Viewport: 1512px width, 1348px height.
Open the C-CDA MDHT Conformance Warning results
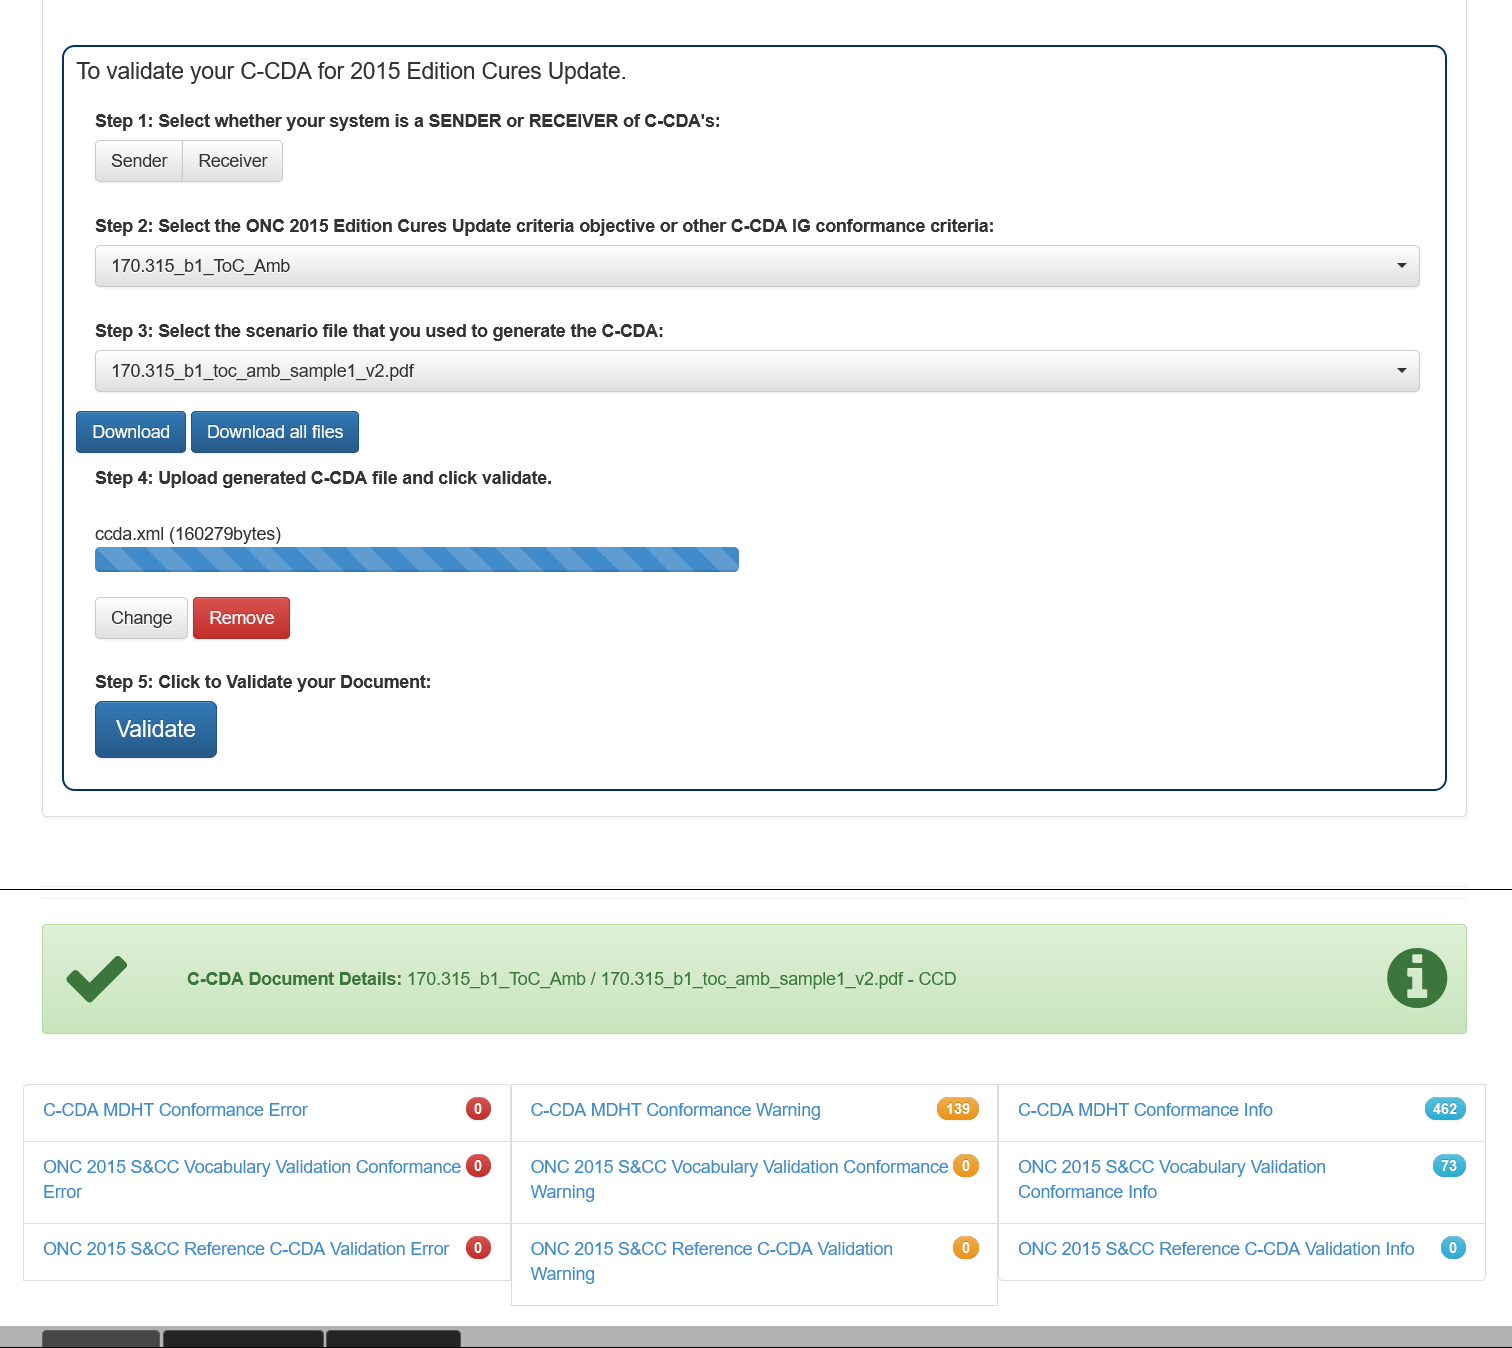coord(676,1109)
